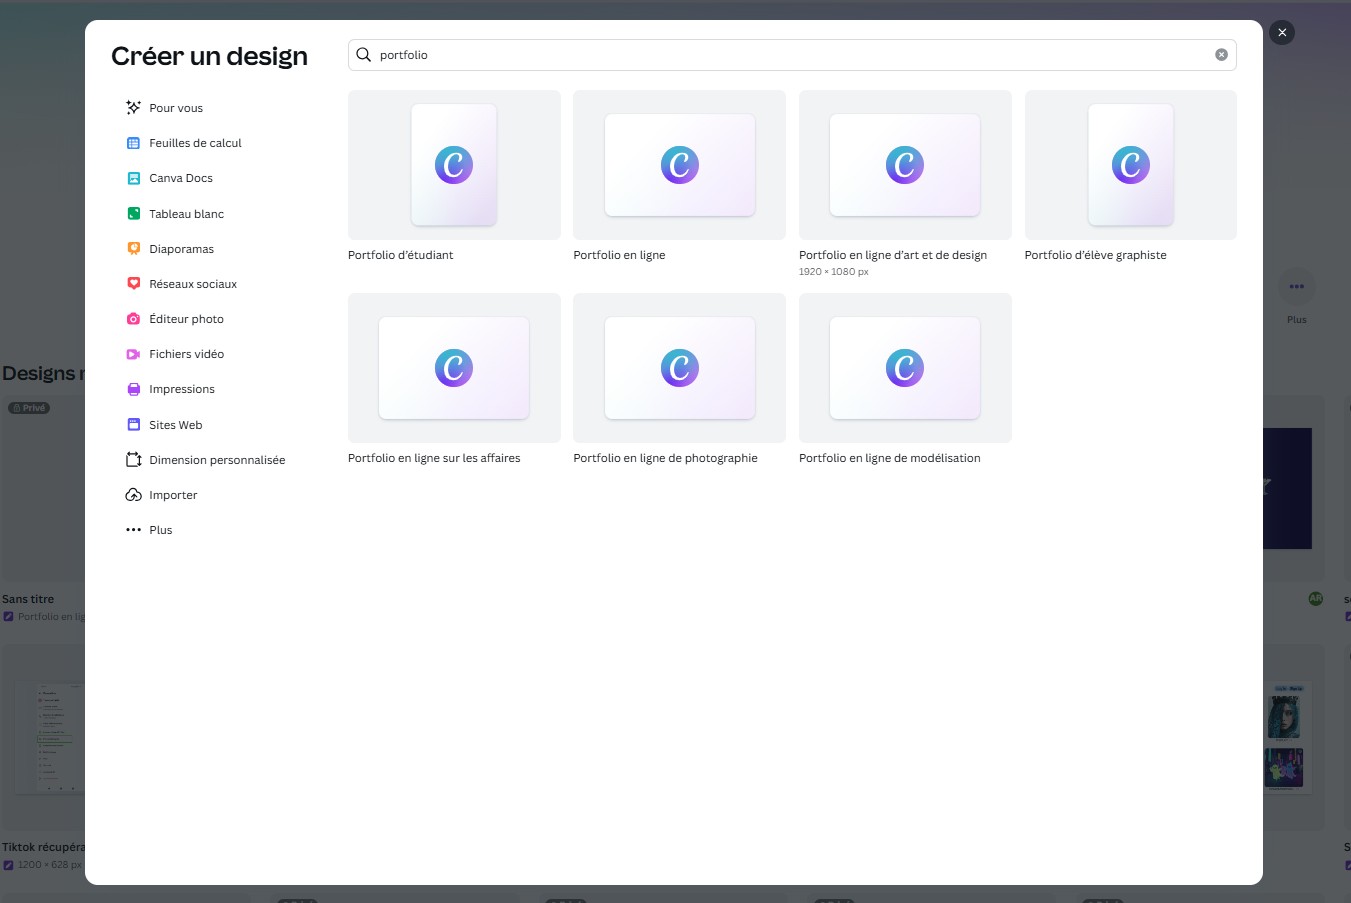Choose the Tableau blanc whiteboard icon
The image size is (1351, 903).
click(x=133, y=214)
